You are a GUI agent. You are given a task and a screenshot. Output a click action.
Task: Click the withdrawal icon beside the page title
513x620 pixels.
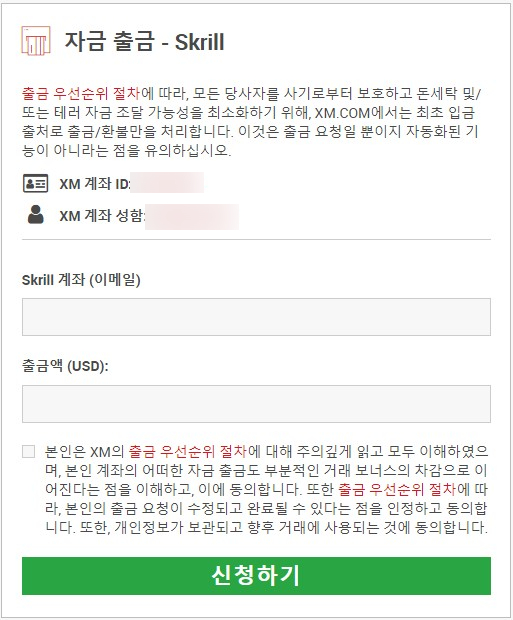pos(36,41)
